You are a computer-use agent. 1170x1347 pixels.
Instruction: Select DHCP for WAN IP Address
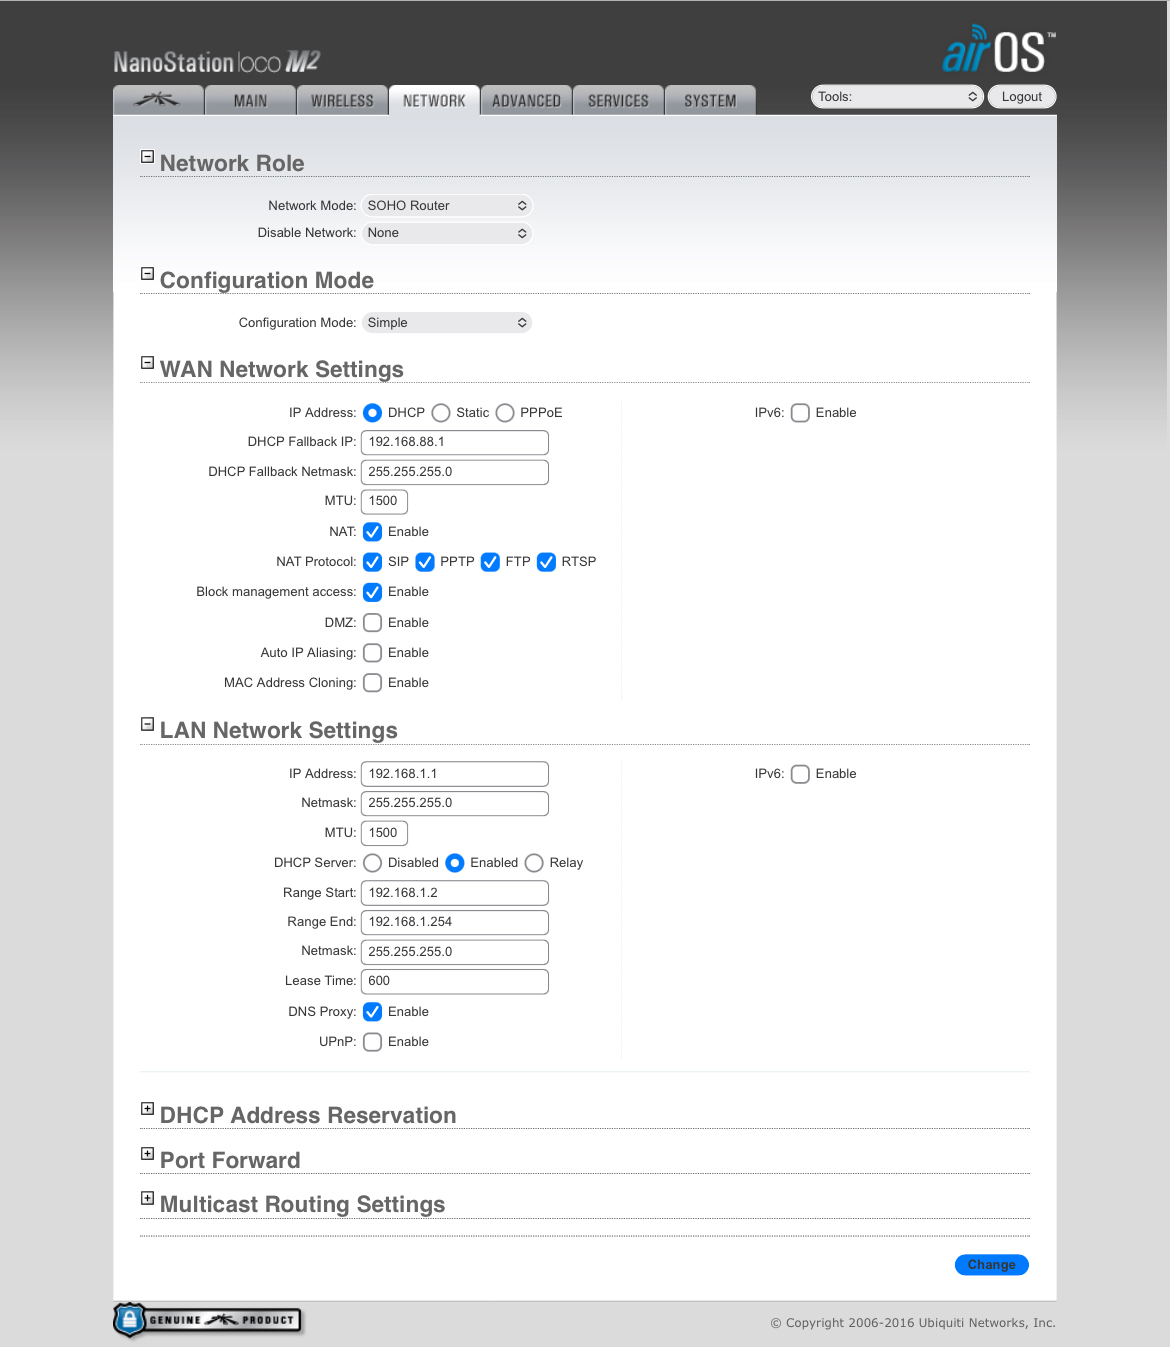tap(372, 413)
